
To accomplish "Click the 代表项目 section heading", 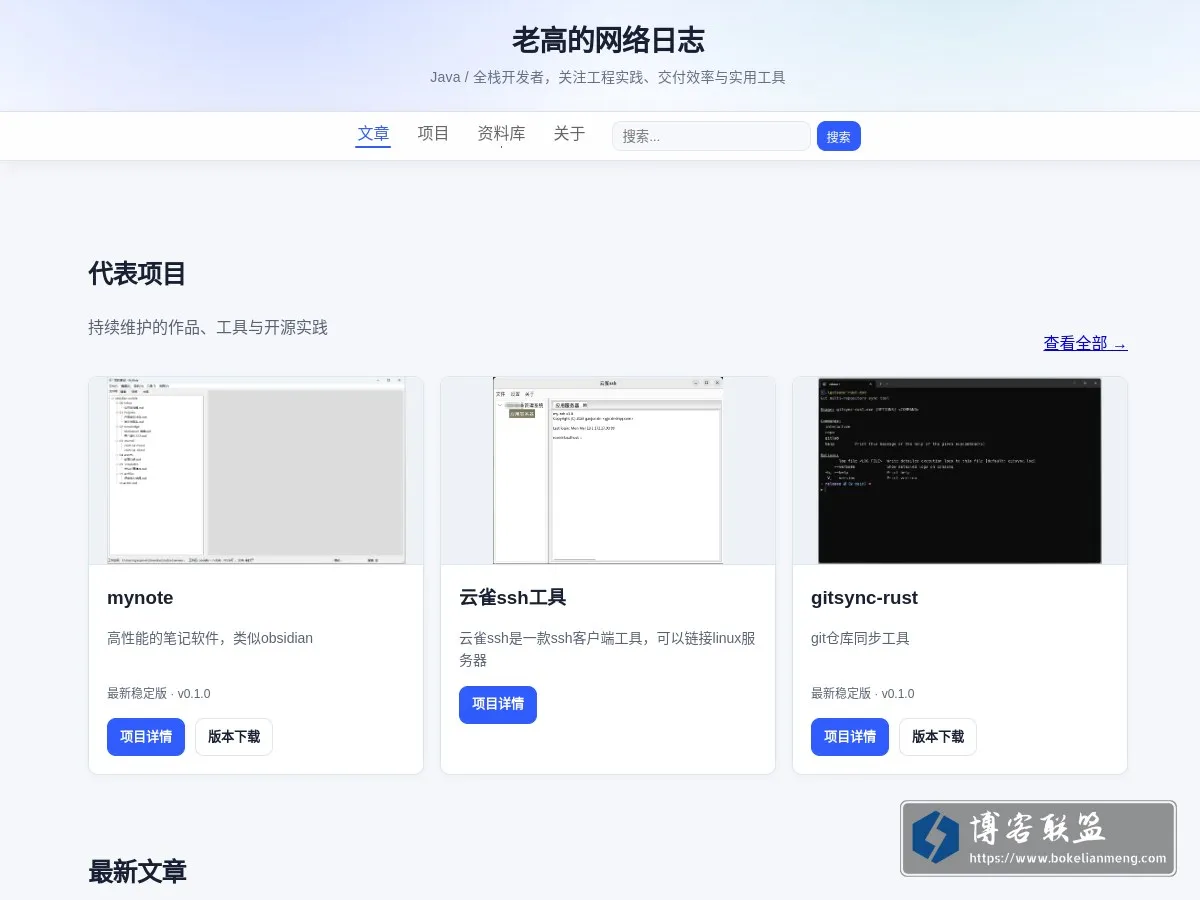I will 137,274.
